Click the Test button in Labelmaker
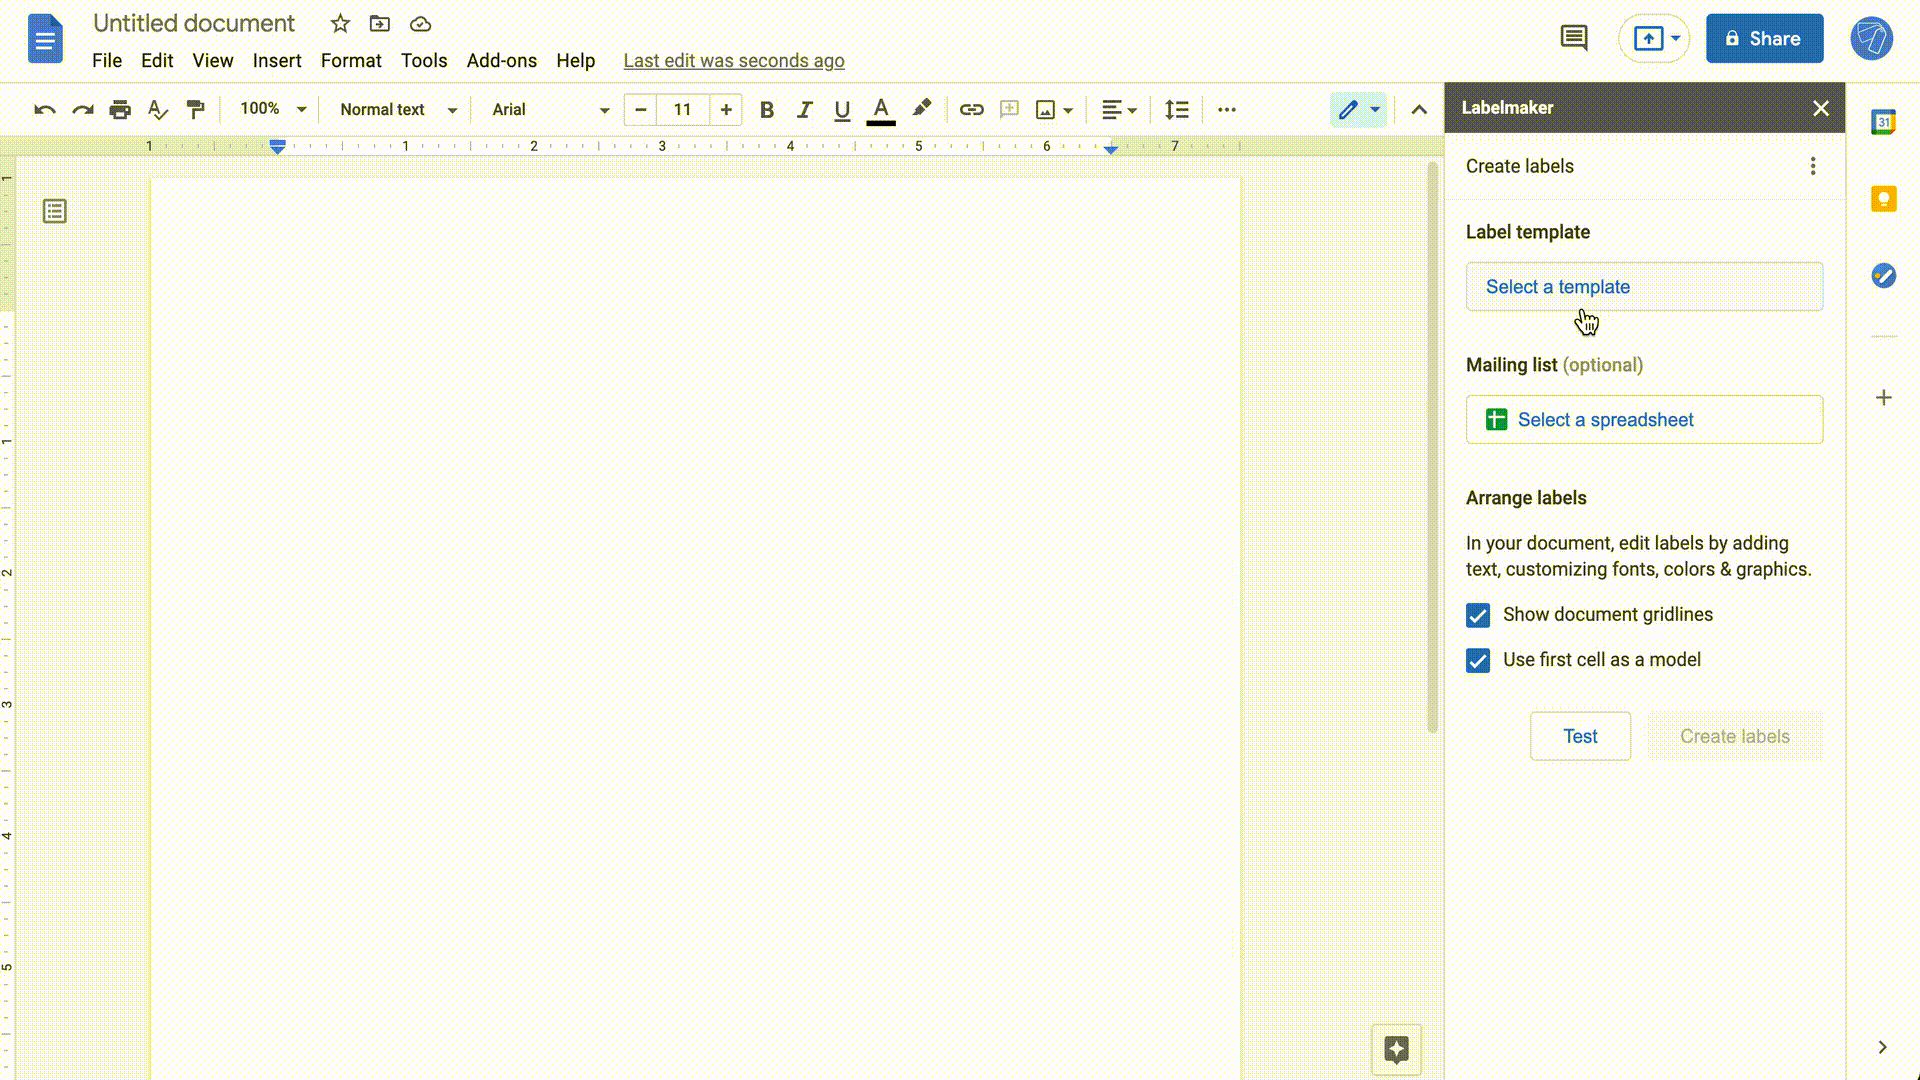 click(x=1580, y=736)
